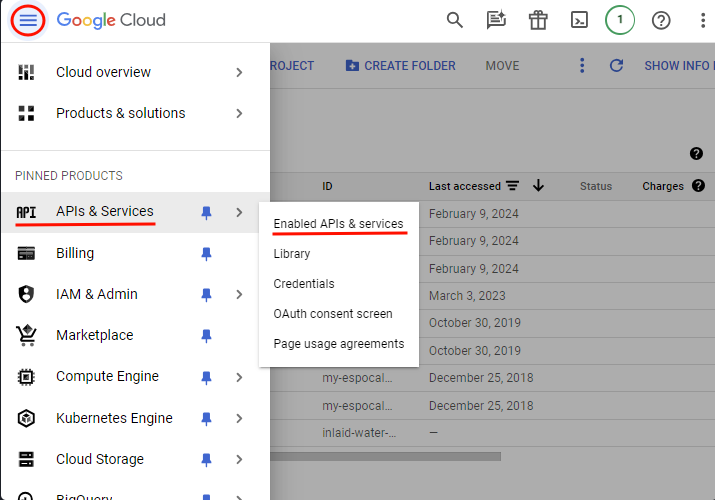
Task: Toggle the sort direction arrow
Action: (539, 186)
